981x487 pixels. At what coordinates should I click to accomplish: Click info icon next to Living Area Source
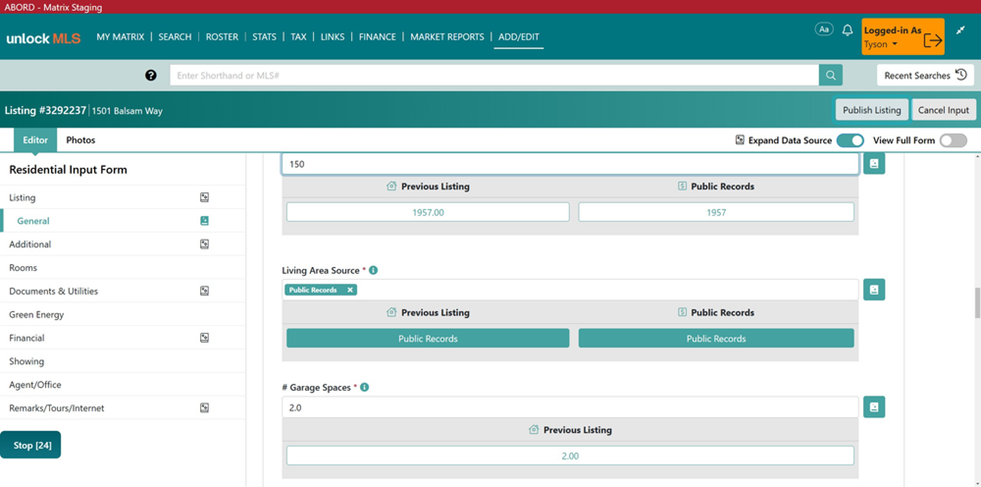[374, 270]
